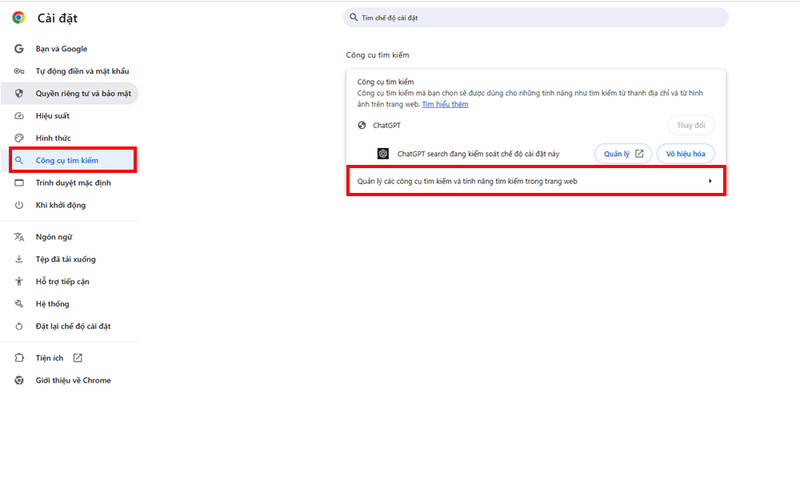Click the reset icon for Đặt lại chế độ cài đặt
Screen dimensions: 800x485
tap(19, 326)
